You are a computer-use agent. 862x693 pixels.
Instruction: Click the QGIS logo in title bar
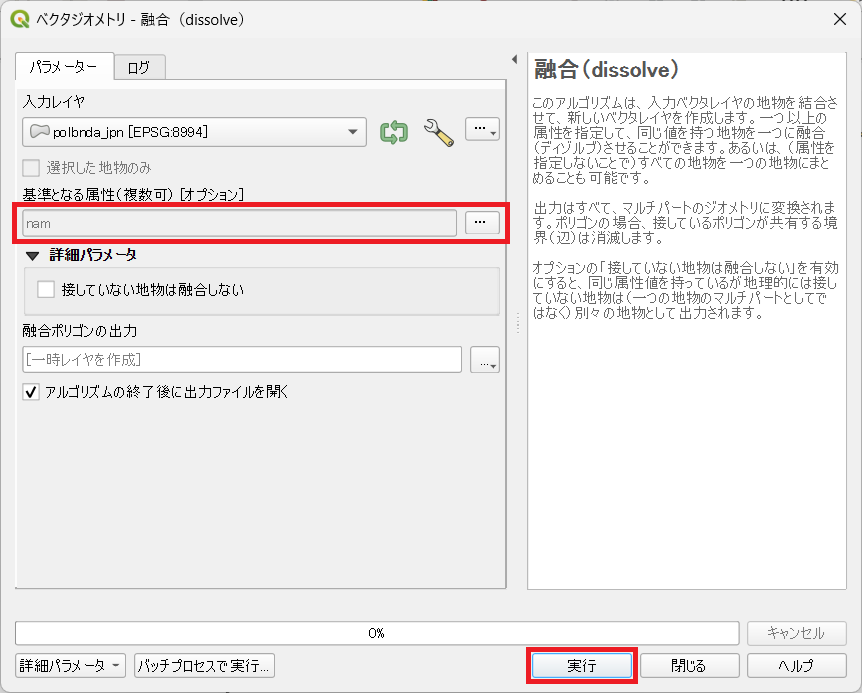[x=19, y=19]
